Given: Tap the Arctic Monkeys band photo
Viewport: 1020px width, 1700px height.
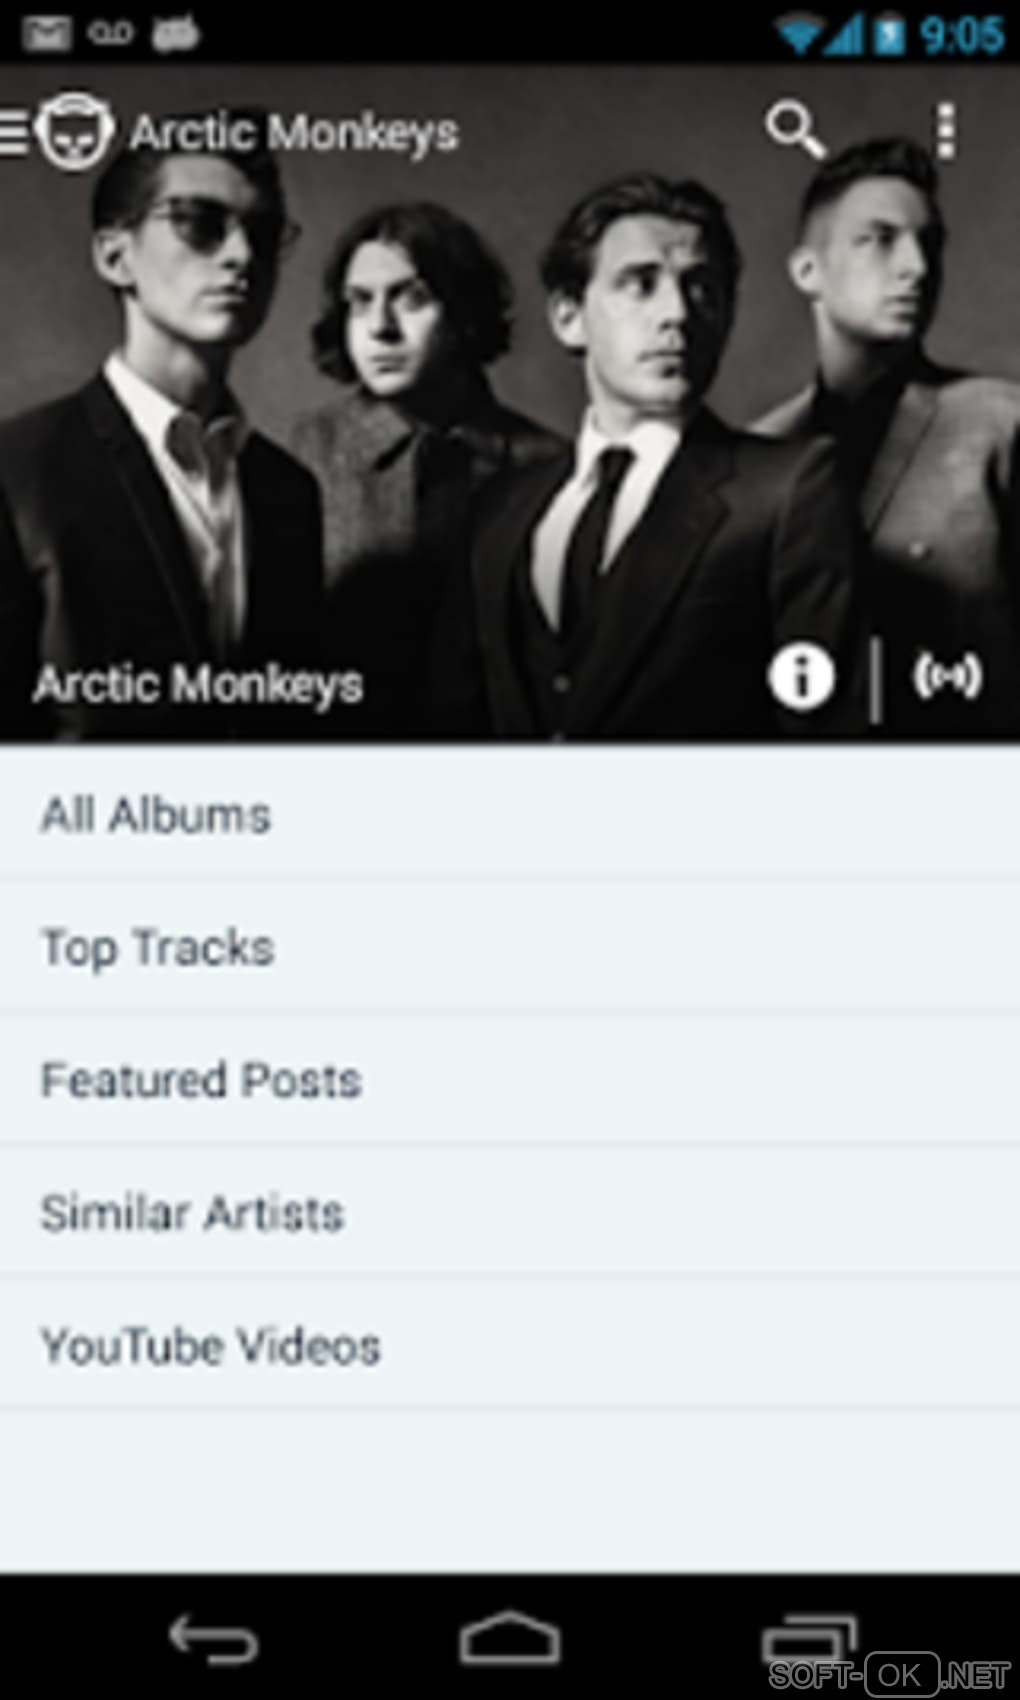Looking at the screenshot, I should (x=510, y=400).
